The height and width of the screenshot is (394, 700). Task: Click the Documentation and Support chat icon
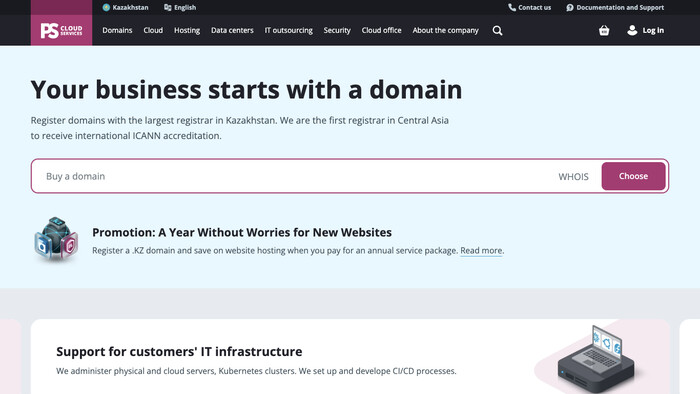tap(570, 8)
